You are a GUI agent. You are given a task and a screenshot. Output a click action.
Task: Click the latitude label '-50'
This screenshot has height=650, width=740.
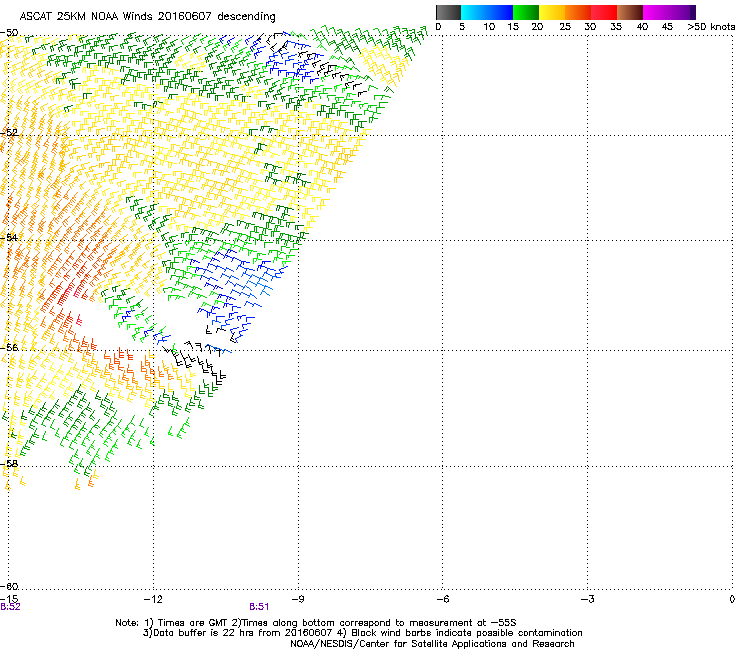[x=9, y=33]
